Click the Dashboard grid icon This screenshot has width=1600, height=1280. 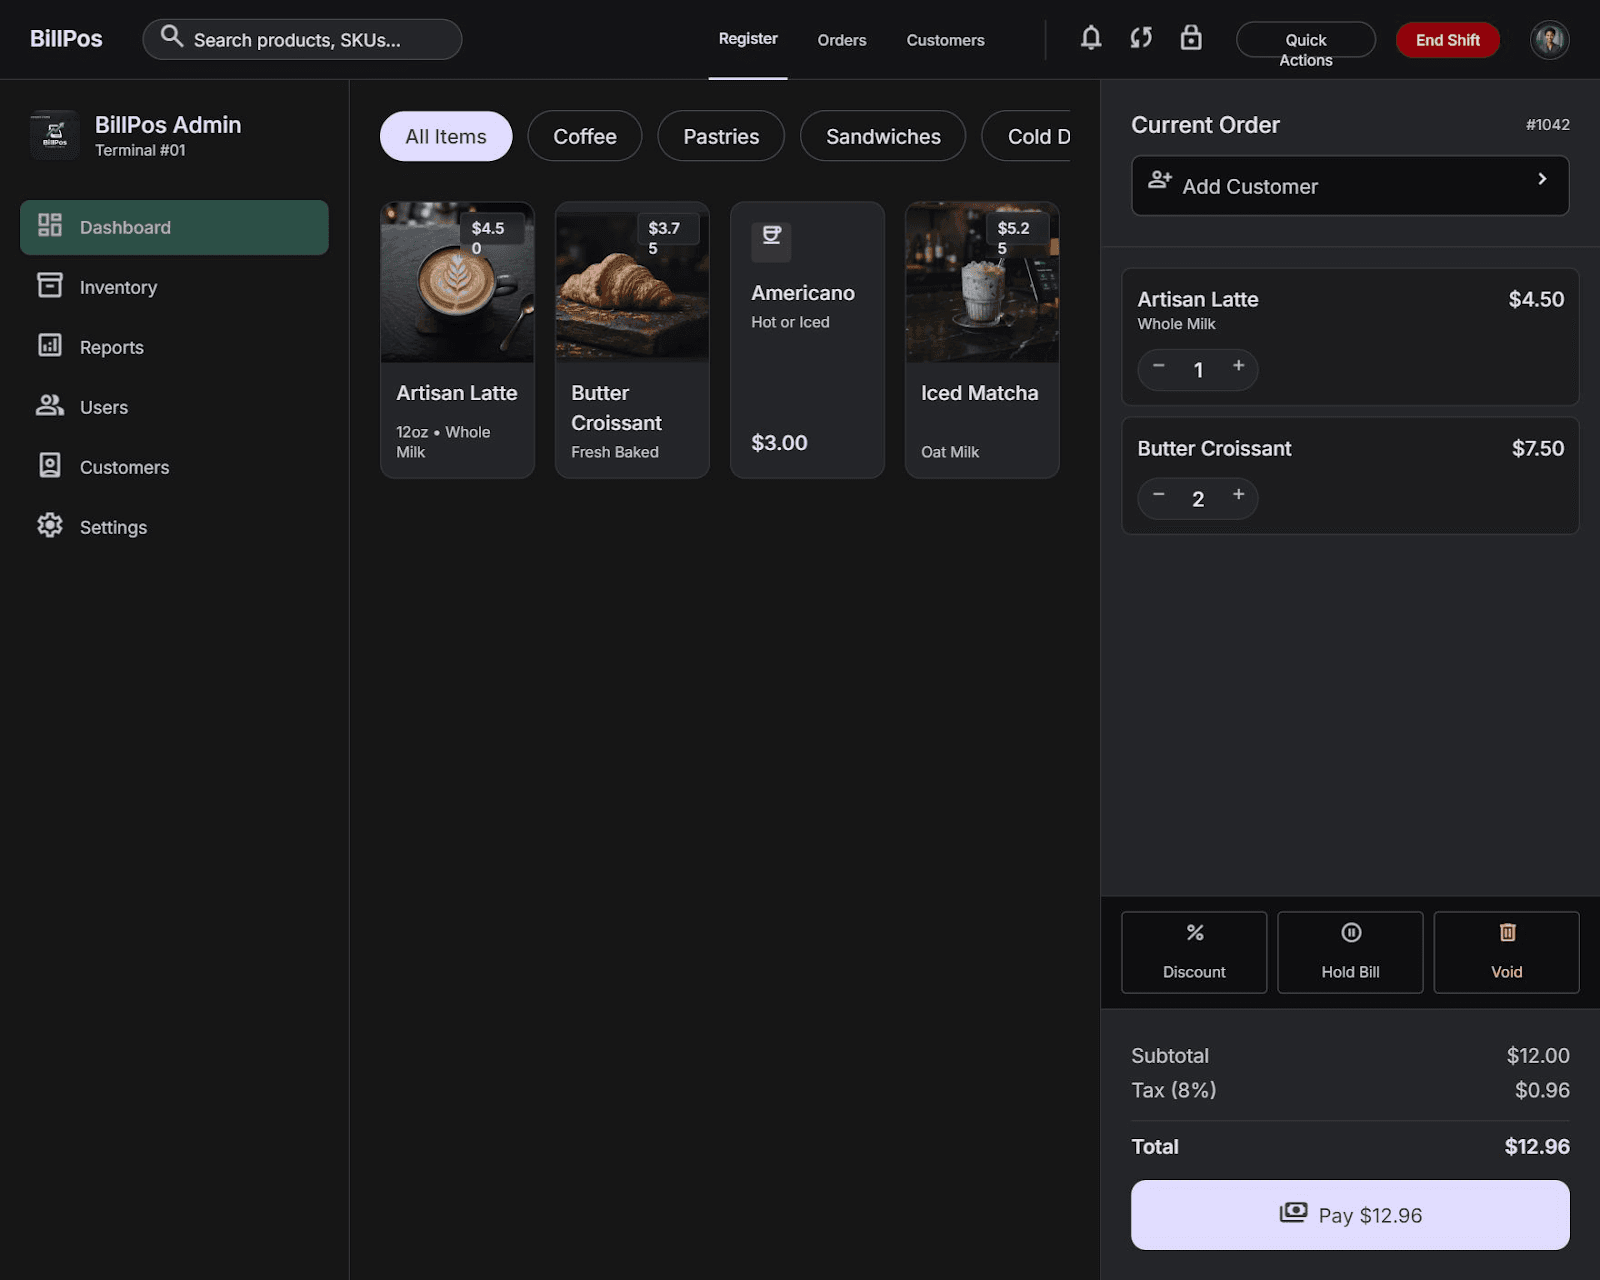click(50, 225)
